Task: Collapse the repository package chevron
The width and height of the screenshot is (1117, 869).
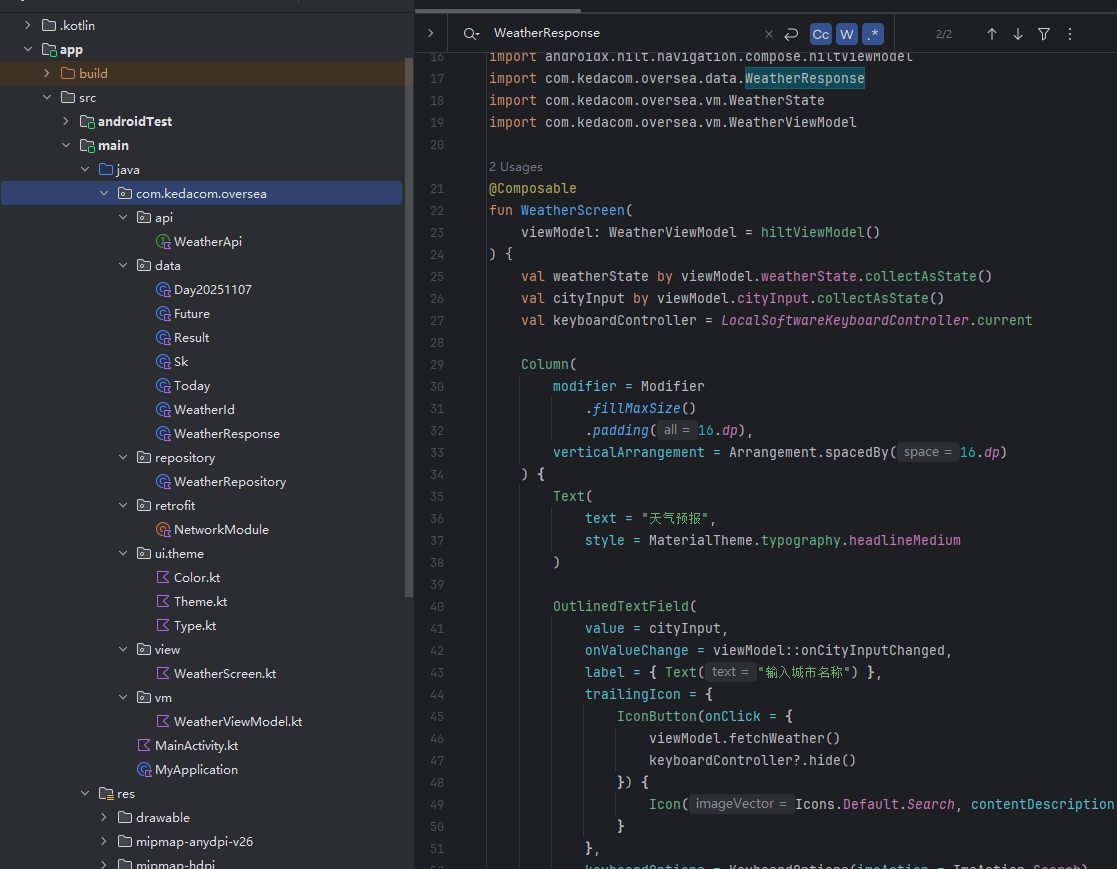Action: pos(123,457)
